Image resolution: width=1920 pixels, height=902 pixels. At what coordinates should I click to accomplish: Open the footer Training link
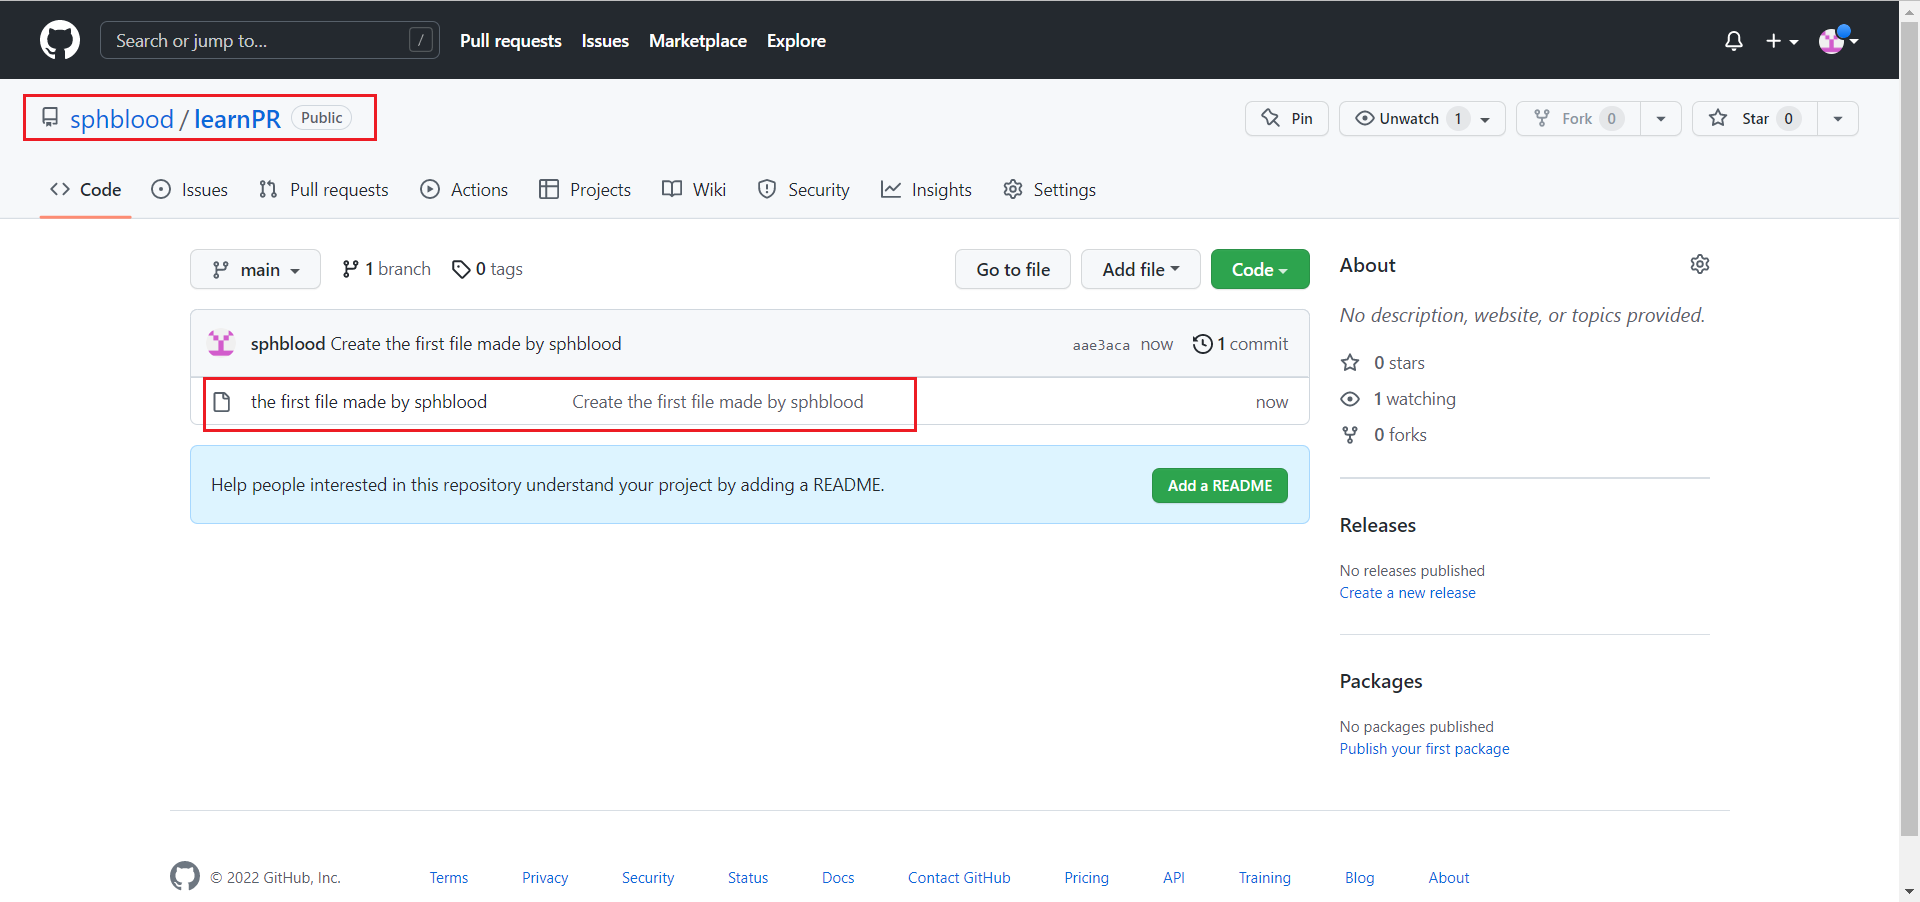pyautogui.click(x=1265, y=878)
